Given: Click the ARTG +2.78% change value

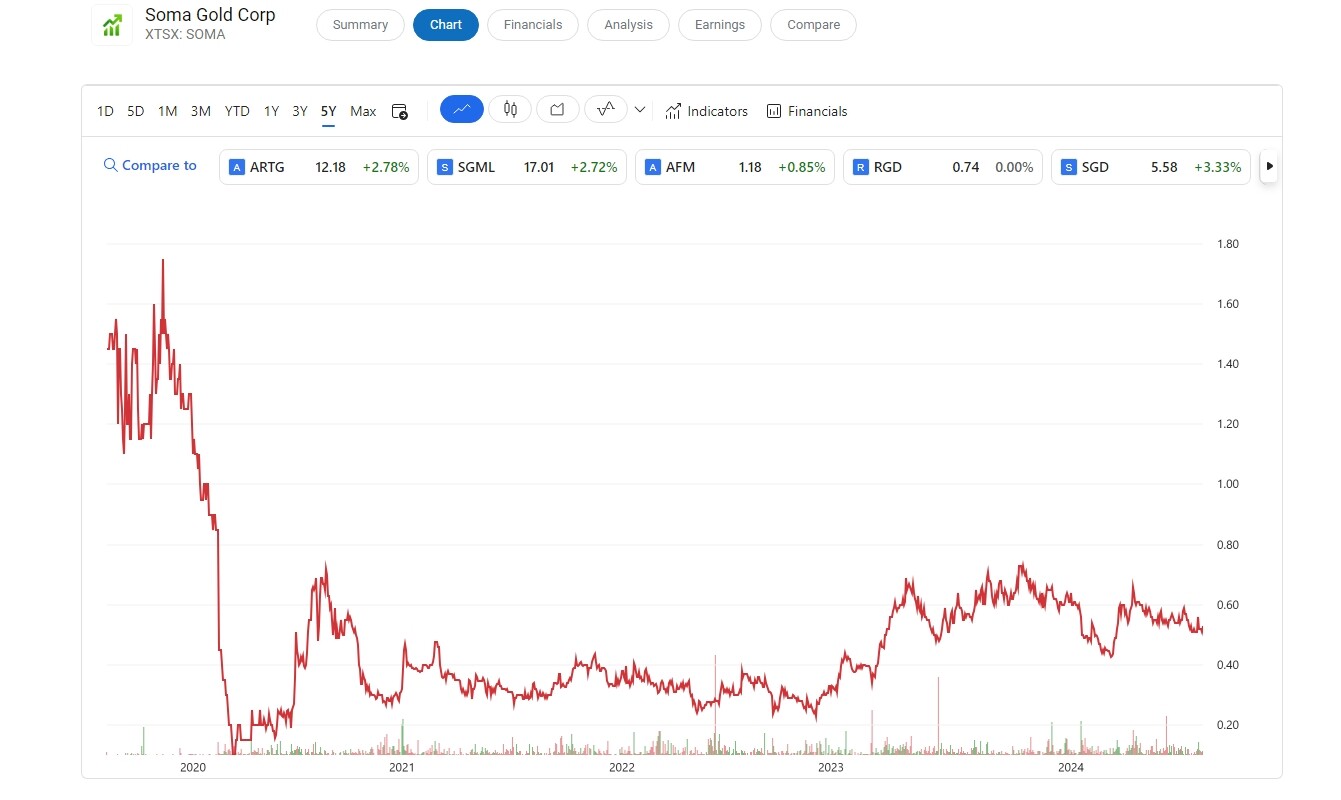Looking at the screenshot, I should [x=386, y=167].
